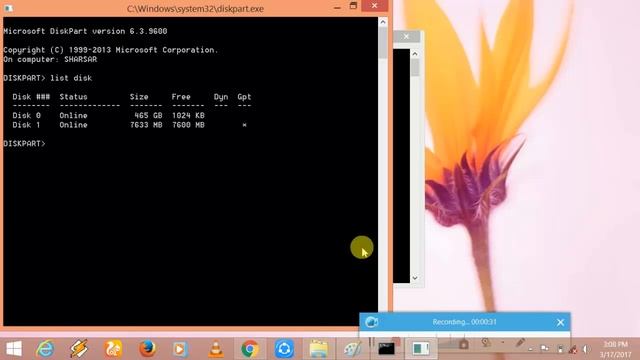Click the diskpart vertical scrollbar thumb

coord(382,43)
